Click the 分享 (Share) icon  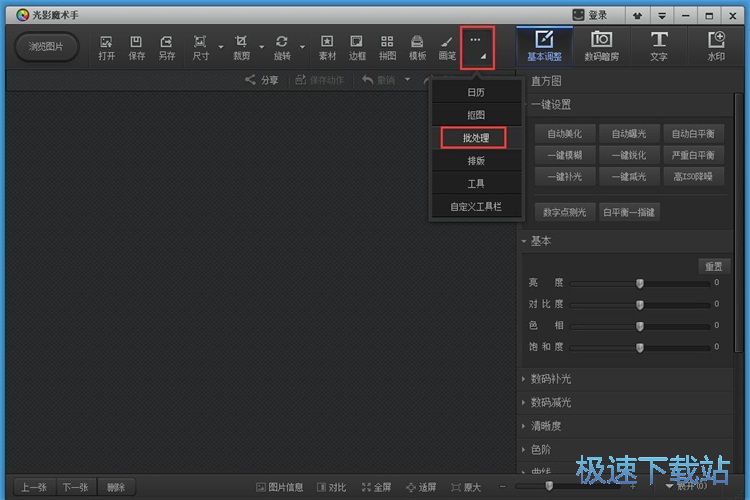pyautogui.click(x=250, y=80)
